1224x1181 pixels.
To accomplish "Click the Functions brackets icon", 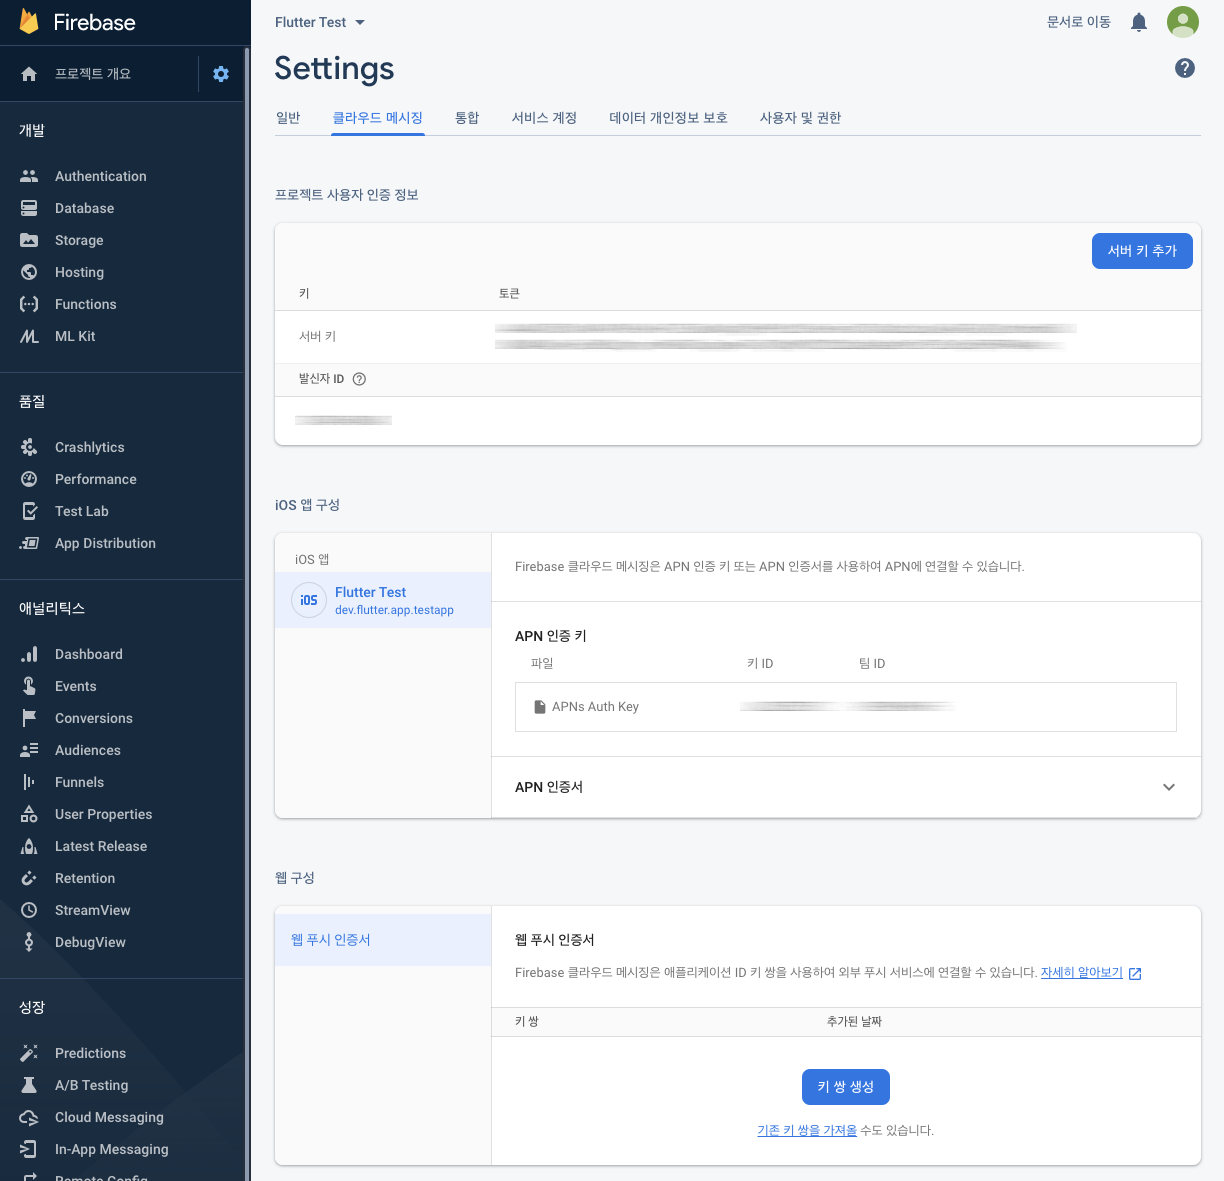I will 29,304.
